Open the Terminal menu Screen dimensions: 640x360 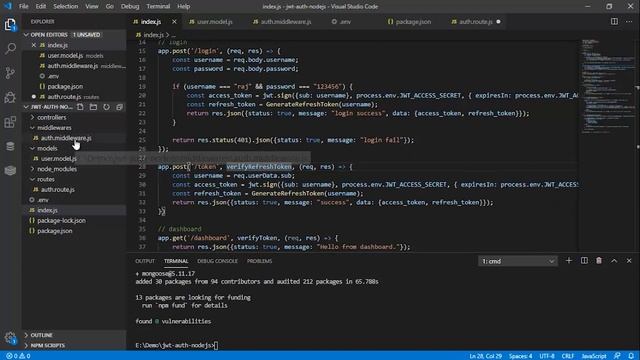(158, 7)
